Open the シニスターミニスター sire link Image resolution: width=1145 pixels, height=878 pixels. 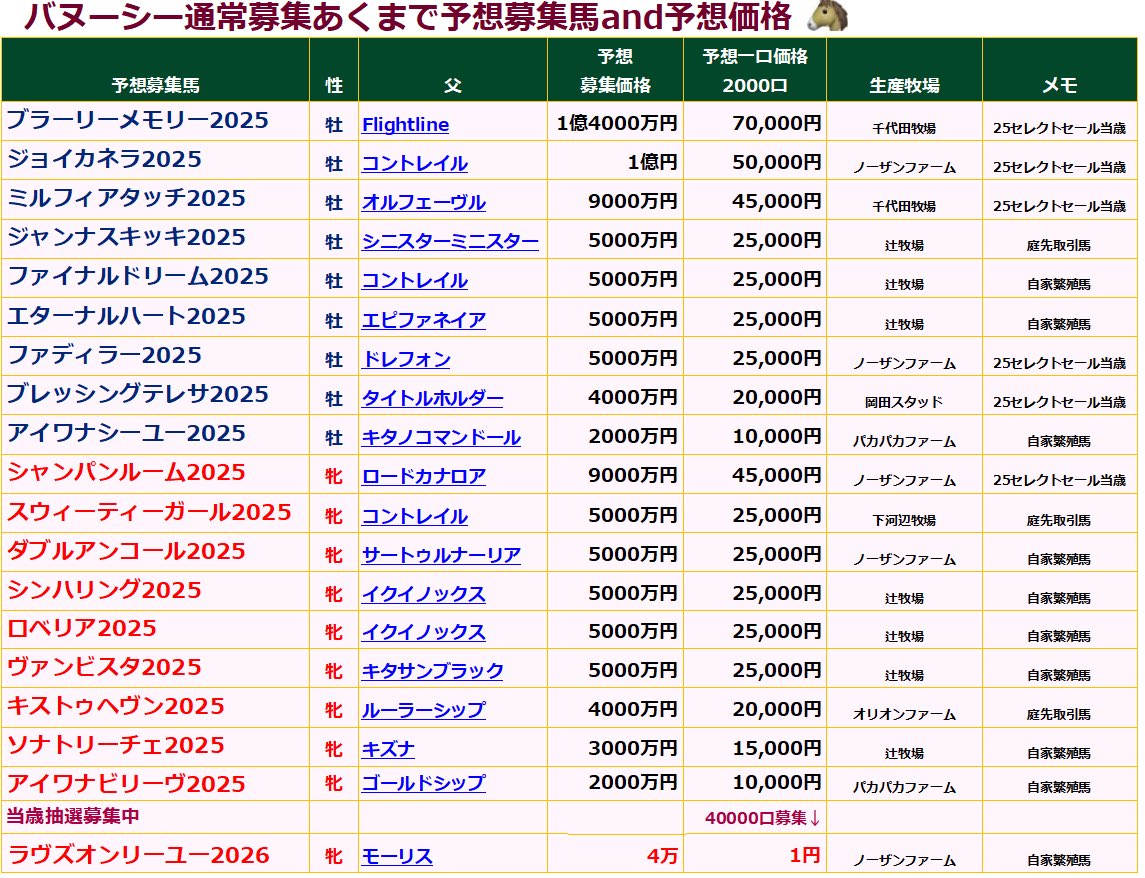pos(451,242)
